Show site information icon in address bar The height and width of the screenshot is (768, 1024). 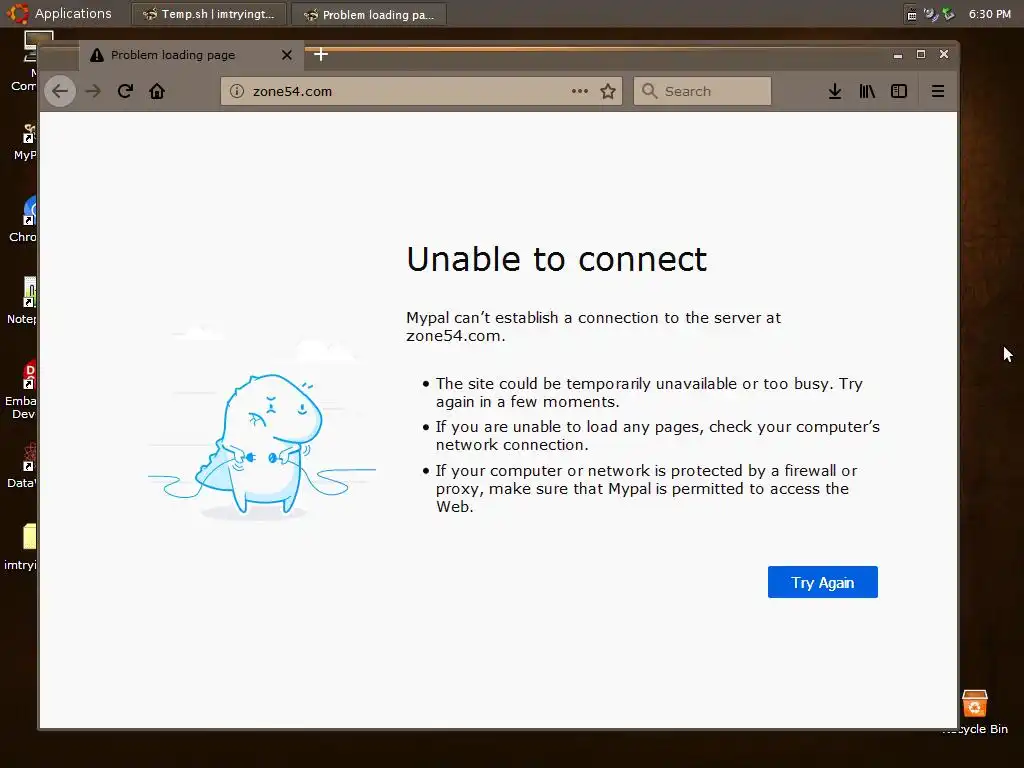pyautogui.click(x=237, y=91)
